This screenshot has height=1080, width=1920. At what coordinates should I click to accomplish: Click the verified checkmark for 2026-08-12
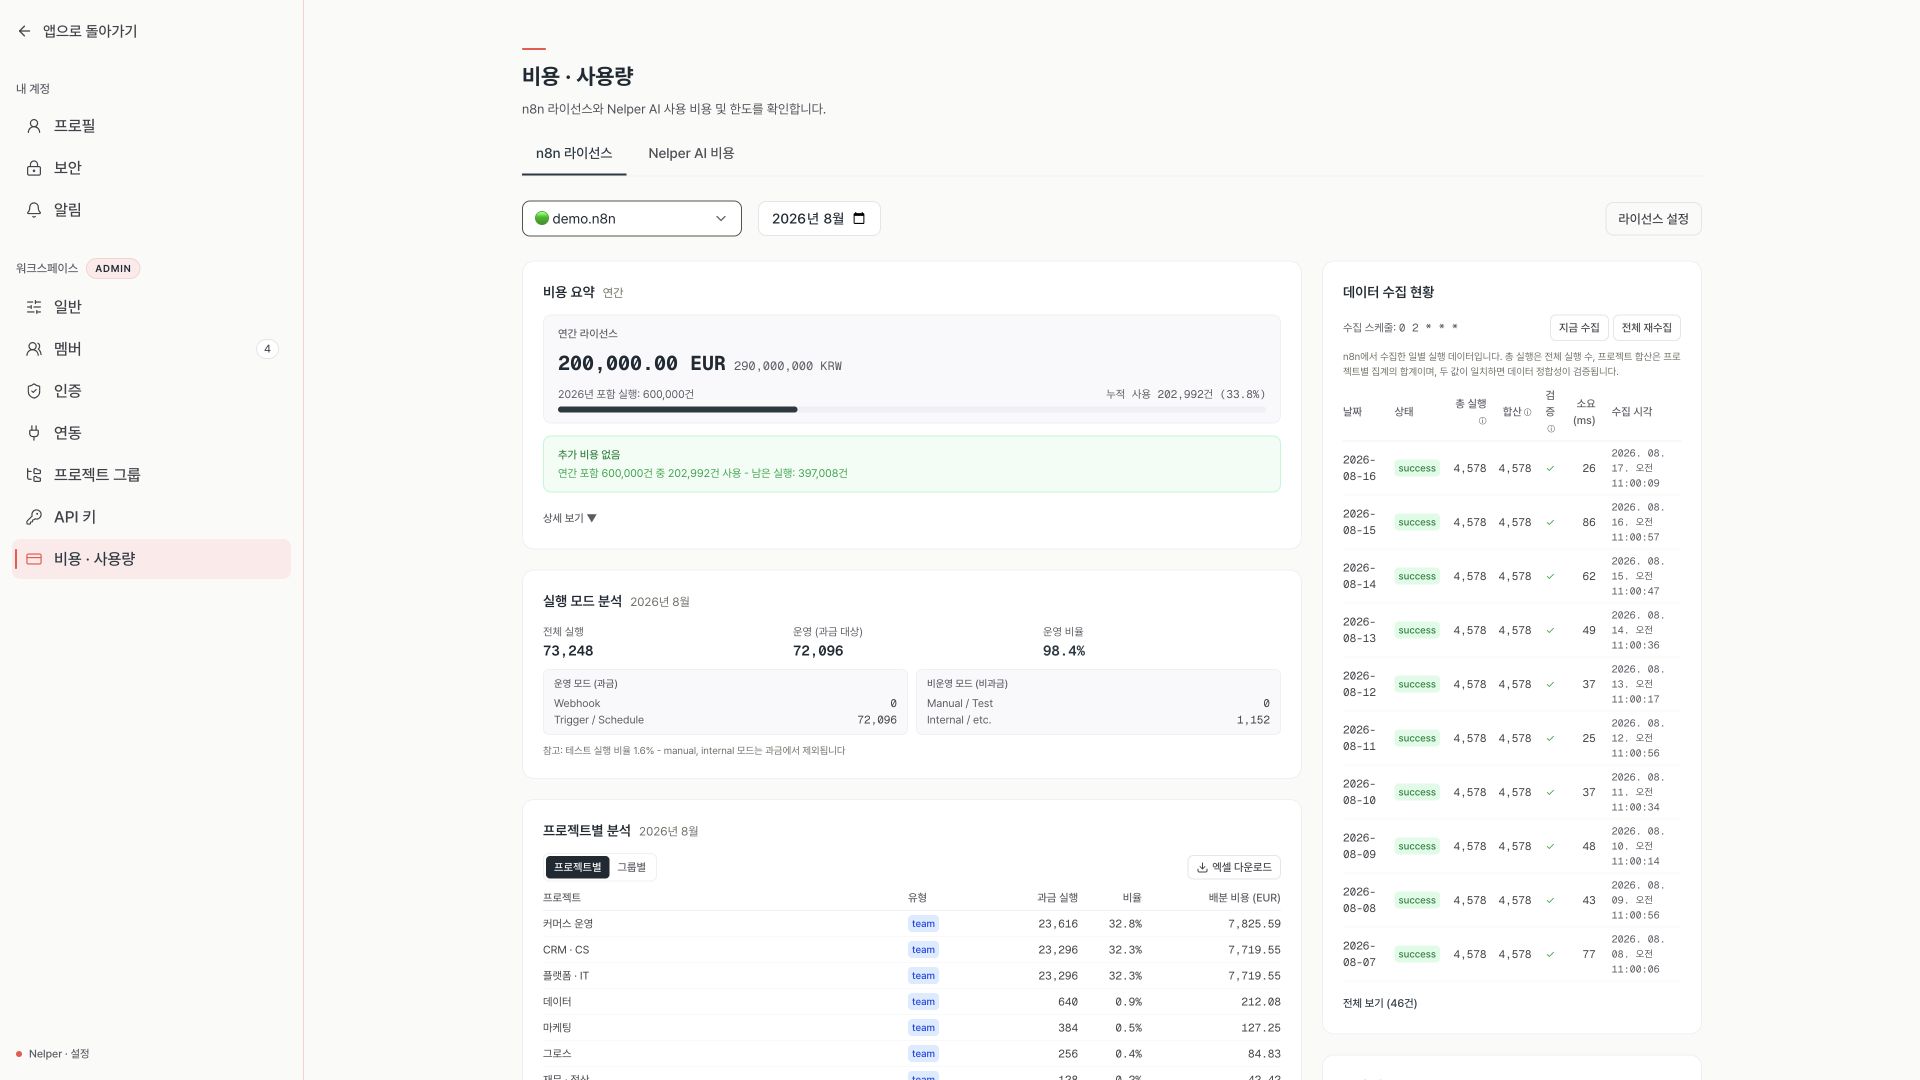coord(1550,685)
